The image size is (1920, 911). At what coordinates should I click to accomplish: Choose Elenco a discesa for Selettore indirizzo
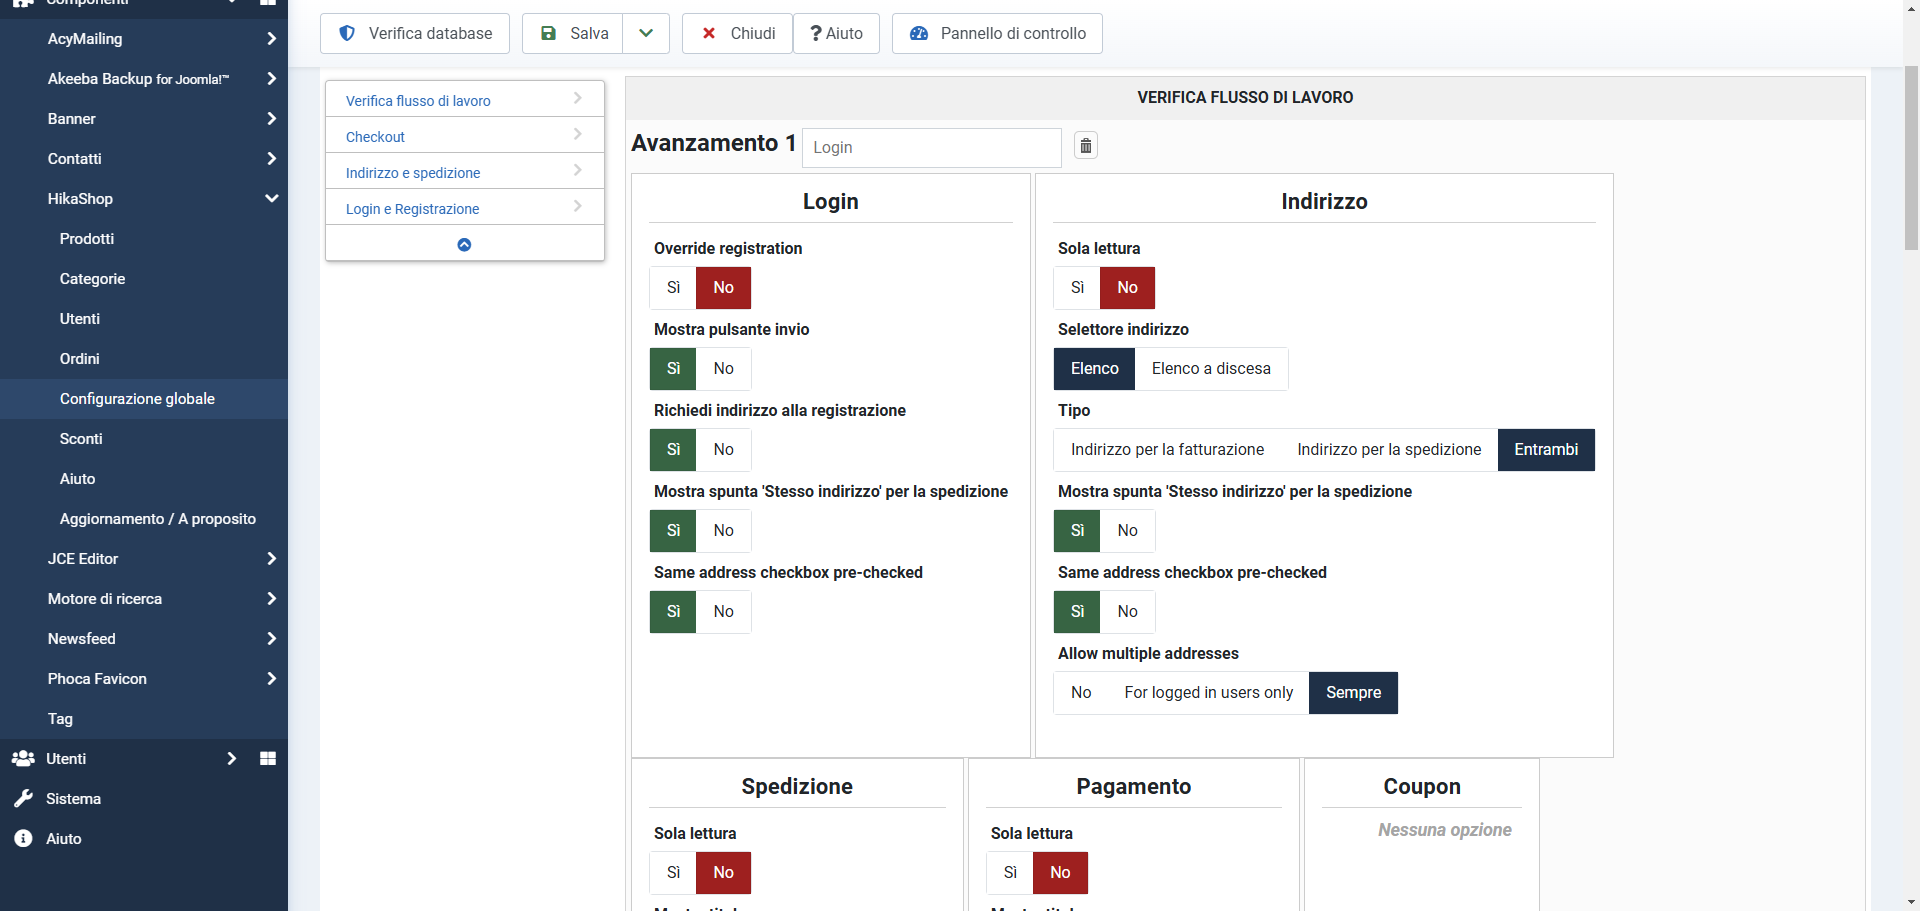click(x=1211, y=369)
